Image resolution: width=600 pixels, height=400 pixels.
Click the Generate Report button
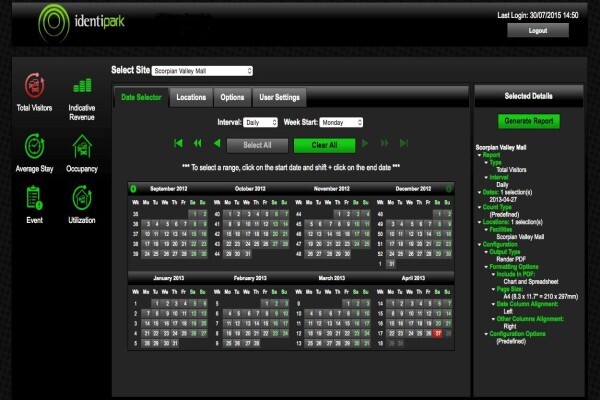(529, 121)
